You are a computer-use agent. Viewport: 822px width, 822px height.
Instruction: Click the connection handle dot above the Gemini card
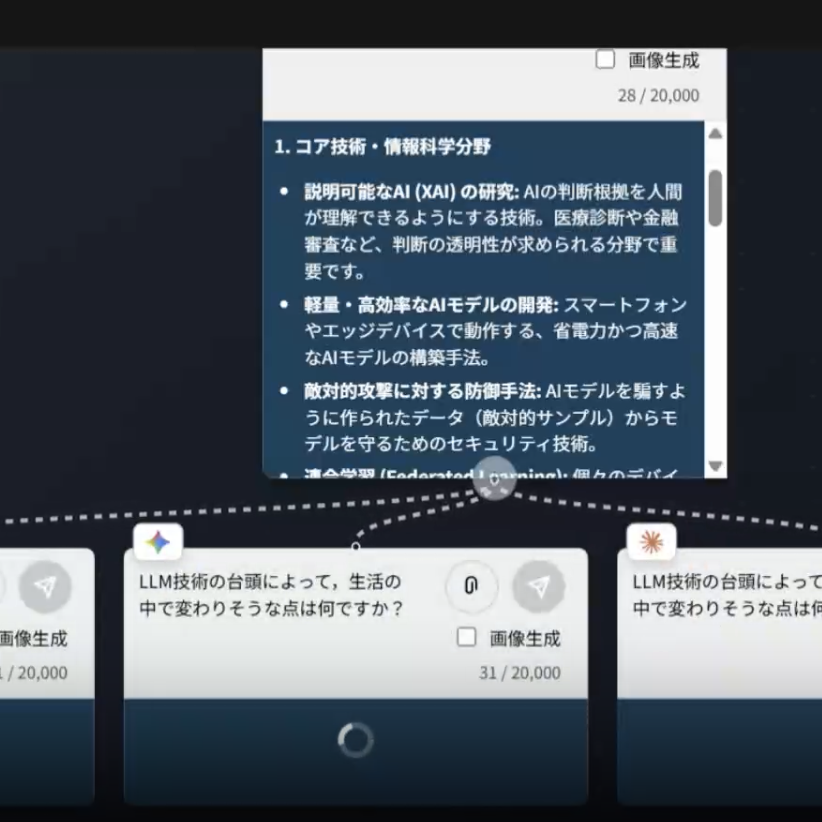356,547
